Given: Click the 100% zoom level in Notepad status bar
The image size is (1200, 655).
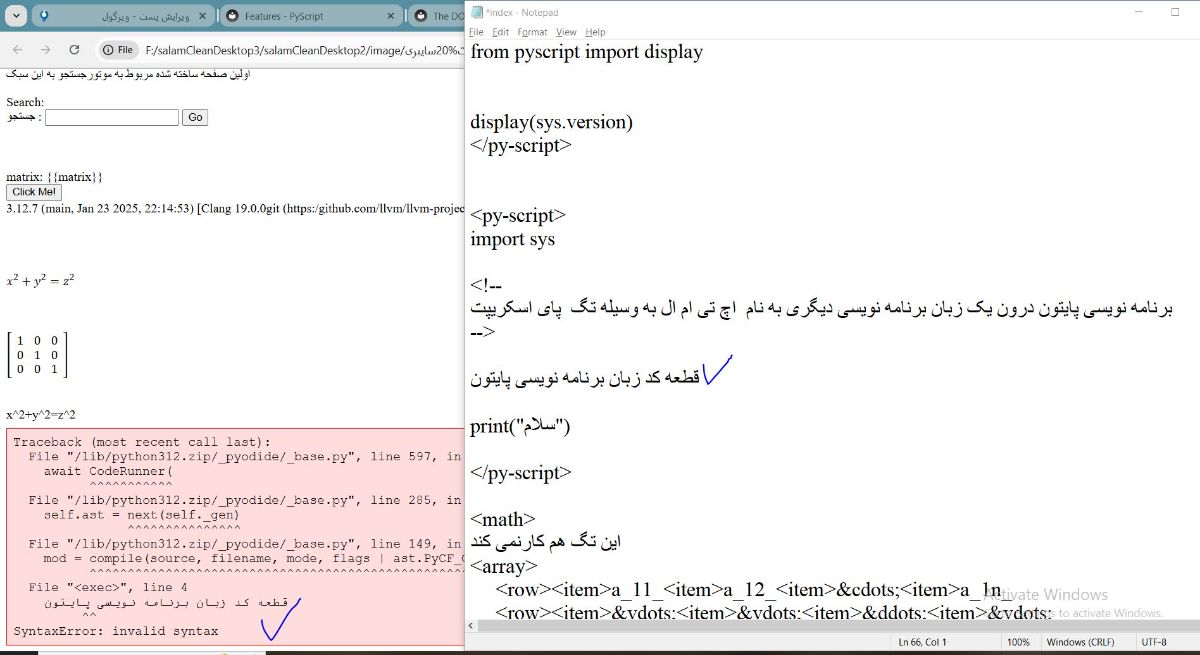Looking at the screenshot, I should [1019, 642].
